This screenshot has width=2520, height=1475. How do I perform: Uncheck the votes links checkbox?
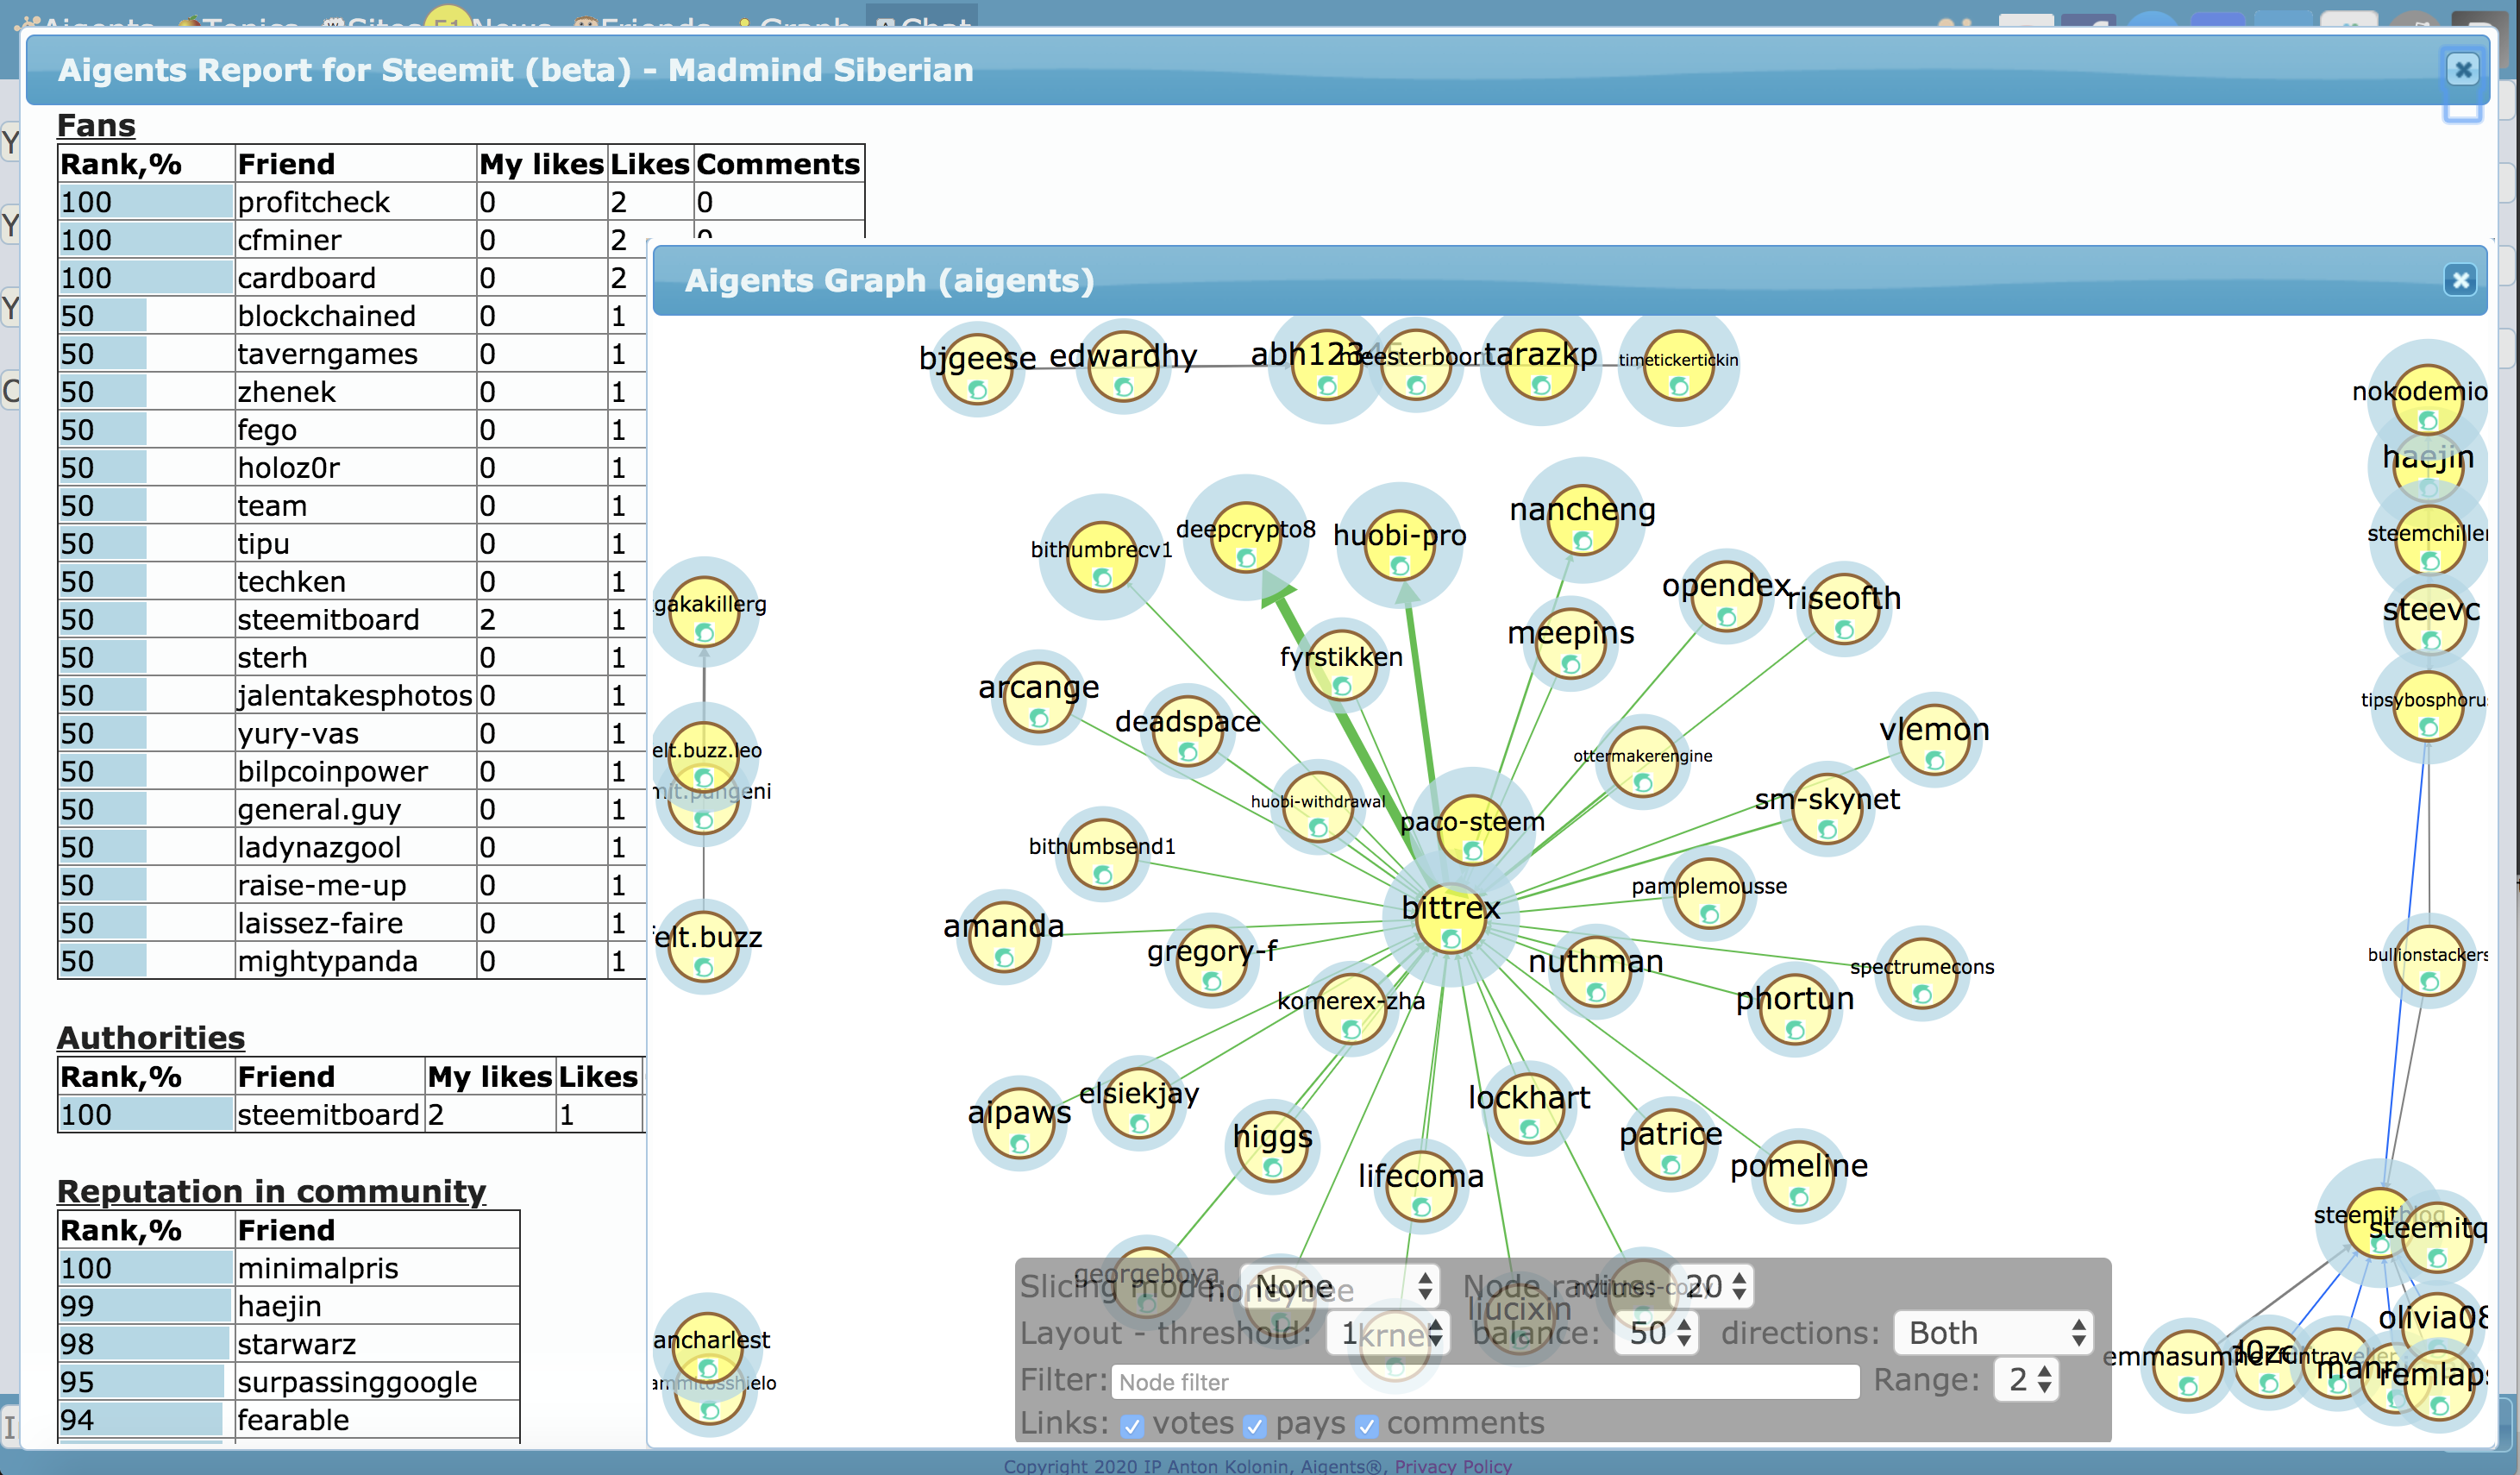1132,1425
